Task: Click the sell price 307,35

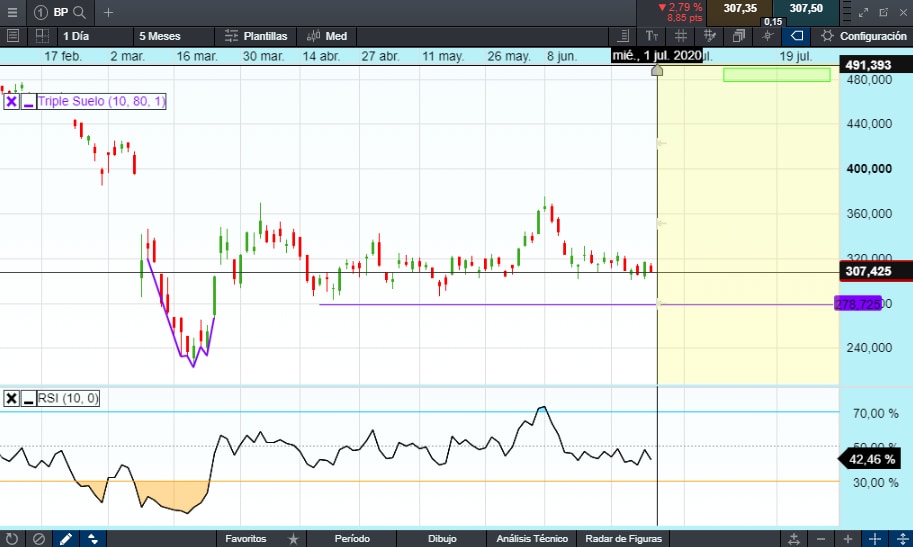Action: click(739, 9)
